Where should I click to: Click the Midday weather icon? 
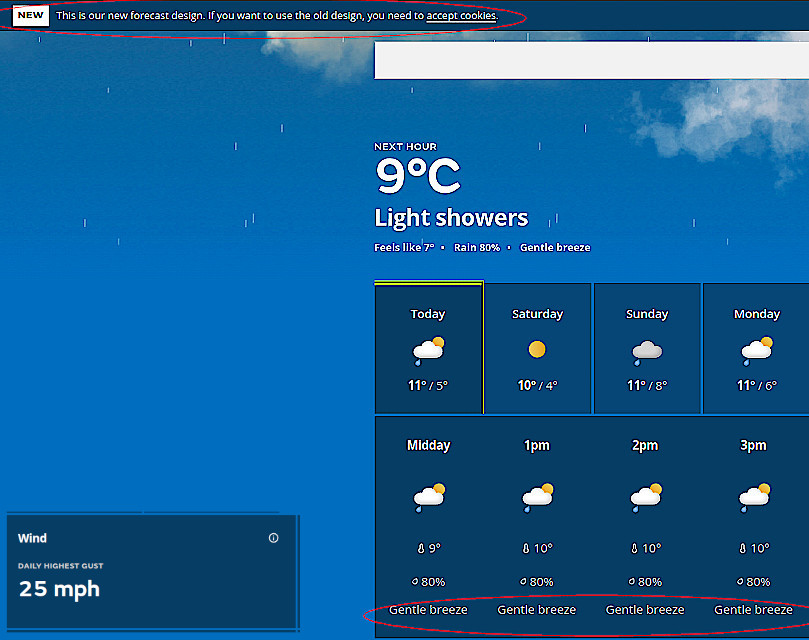429,498
